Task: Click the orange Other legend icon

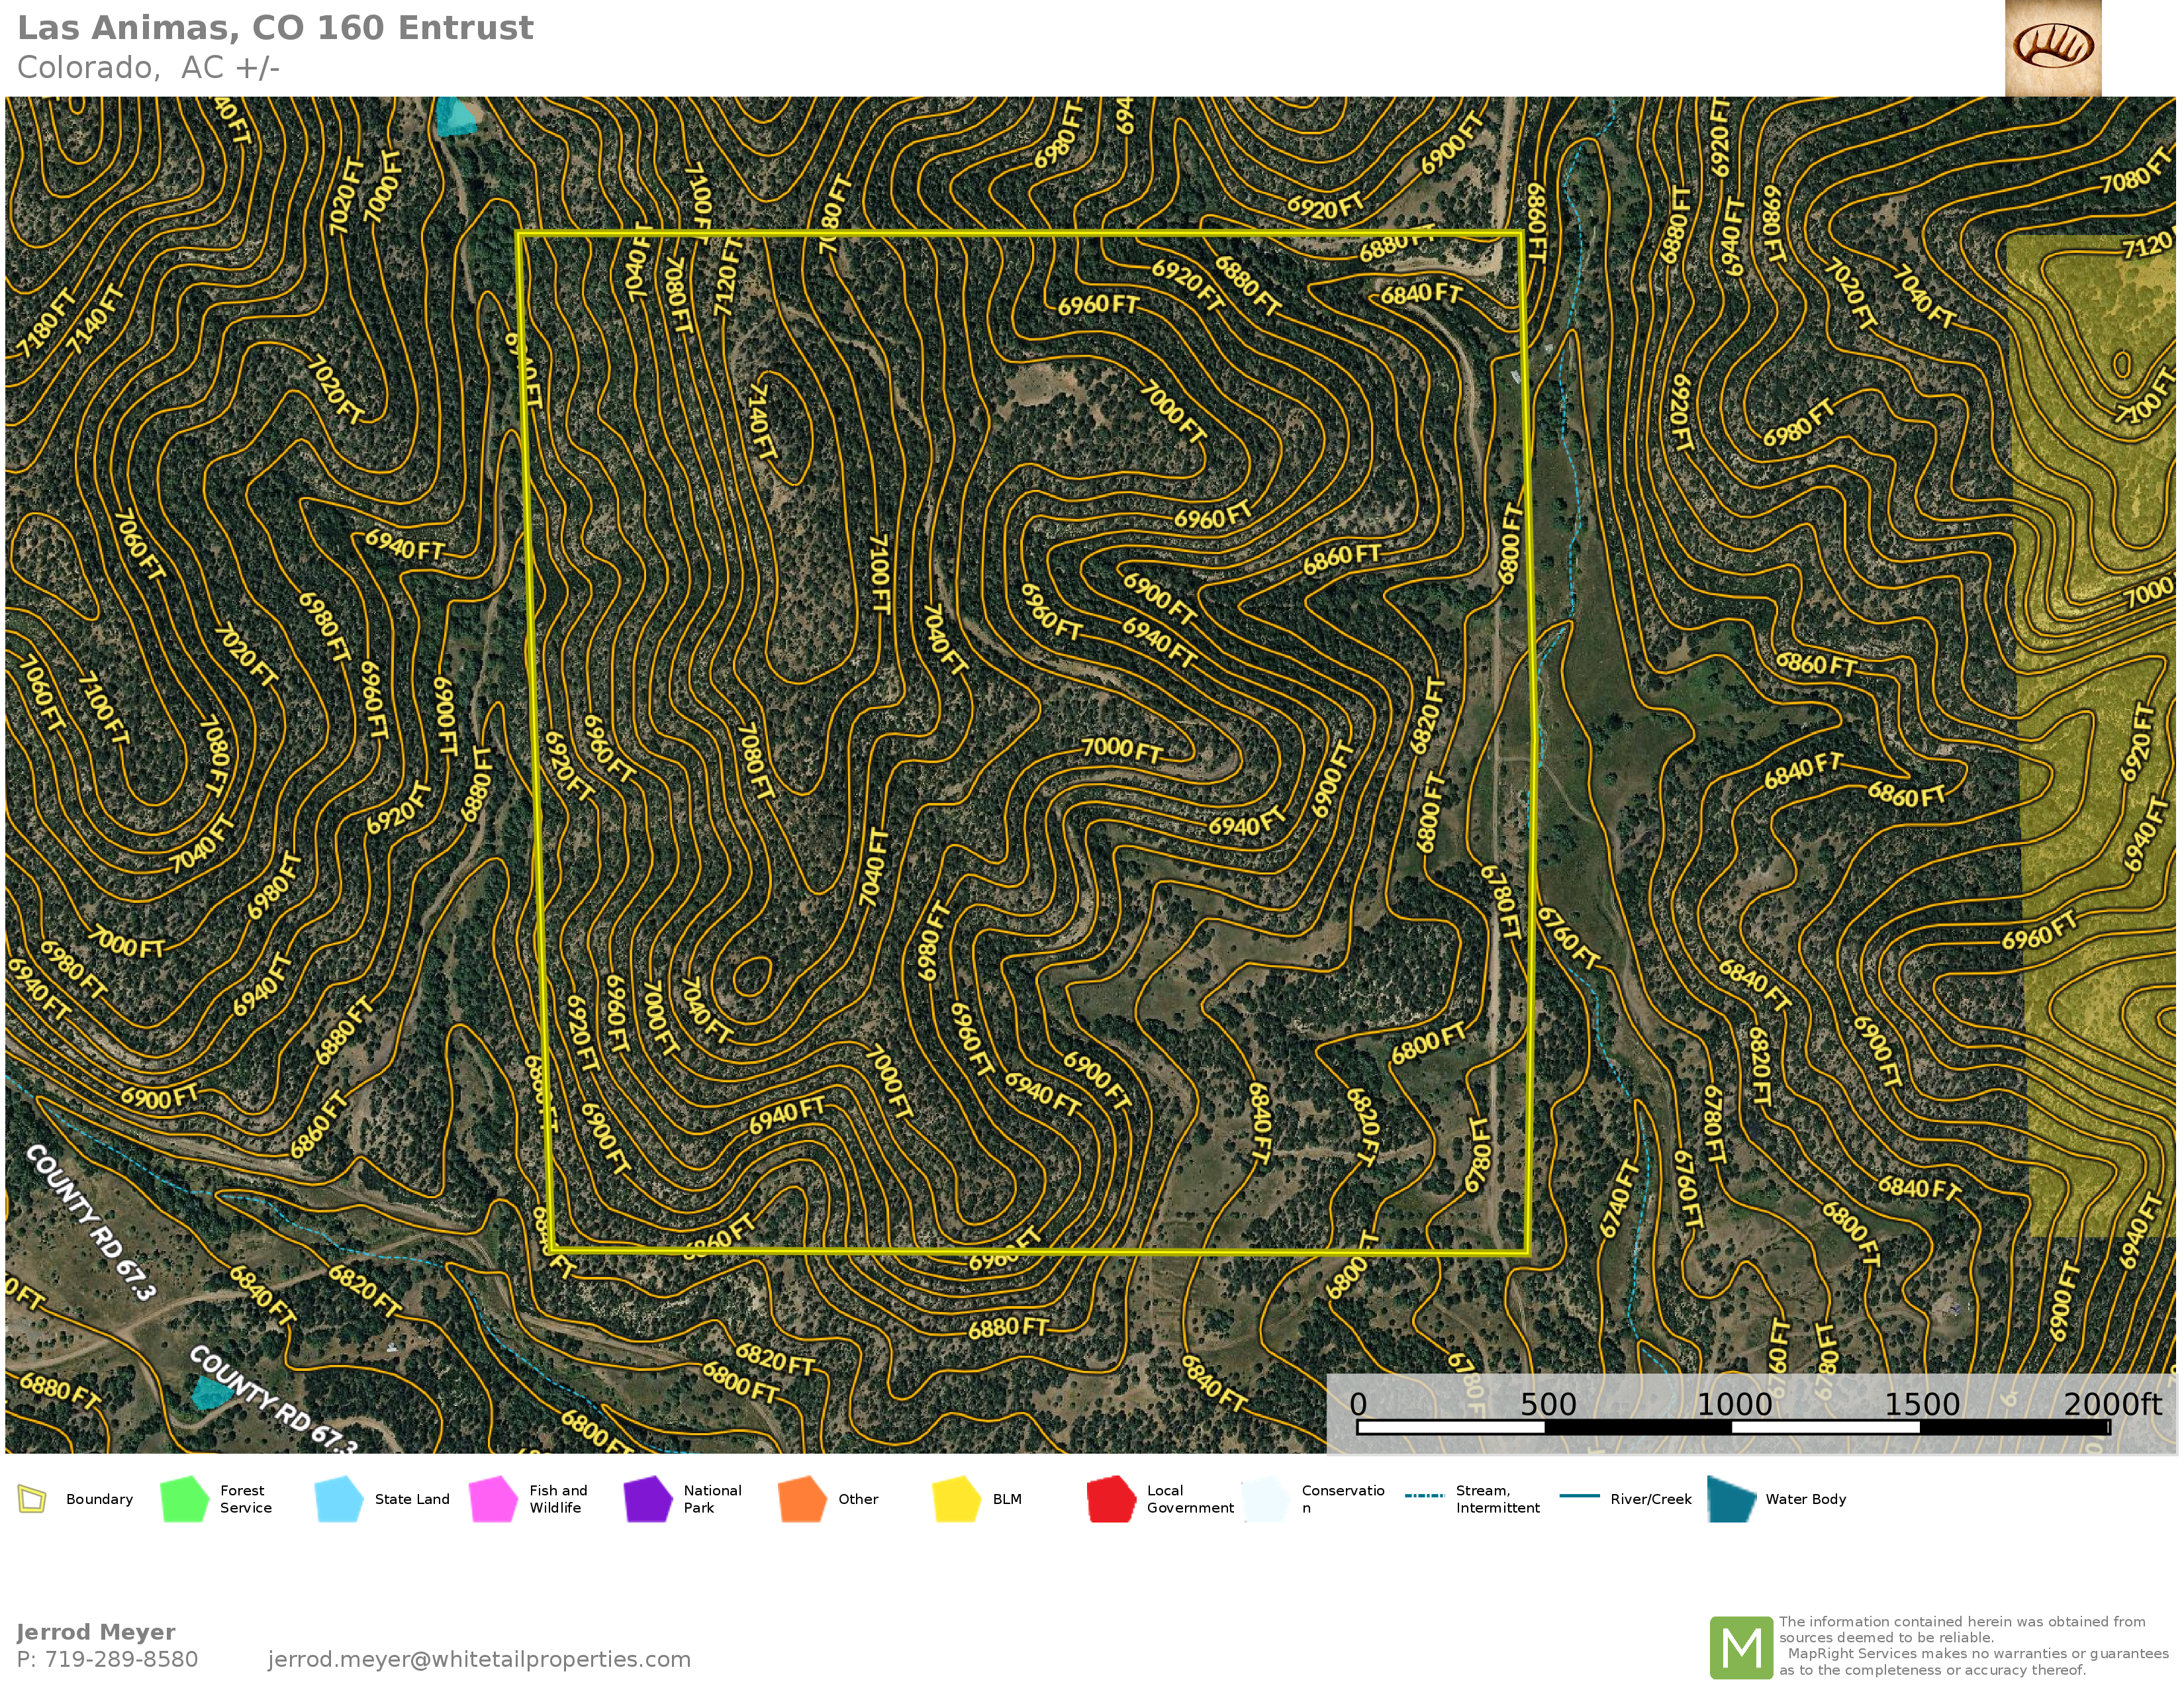Action: (802, 1499)
